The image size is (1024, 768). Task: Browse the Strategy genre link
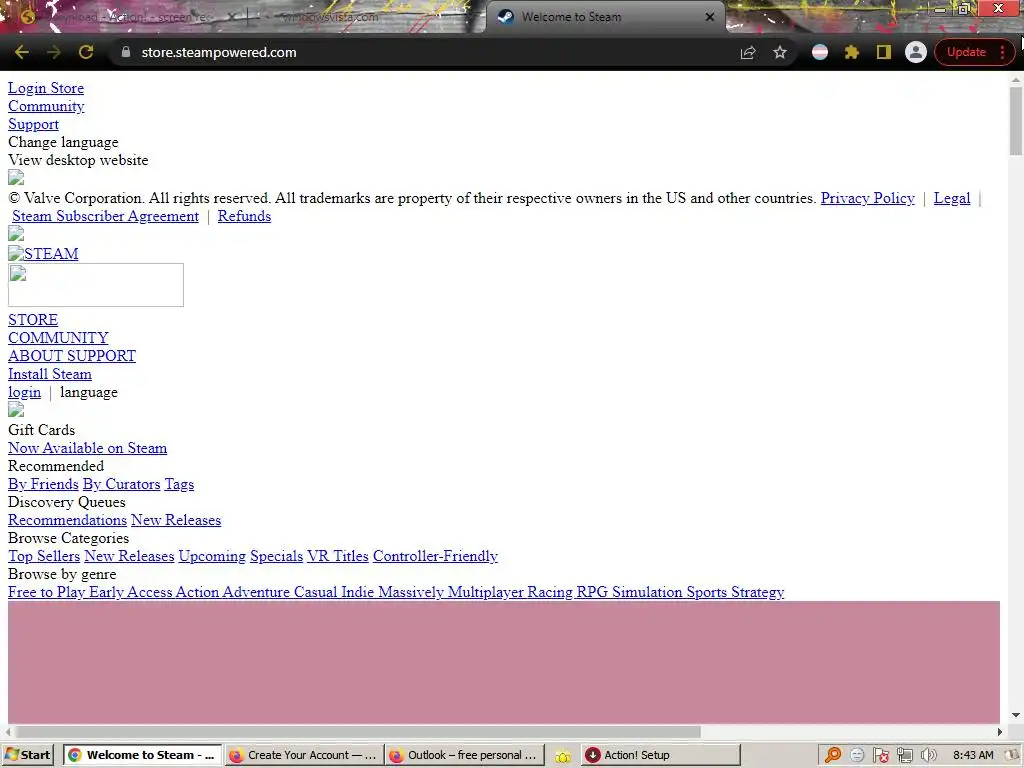(x=758, y=592)
